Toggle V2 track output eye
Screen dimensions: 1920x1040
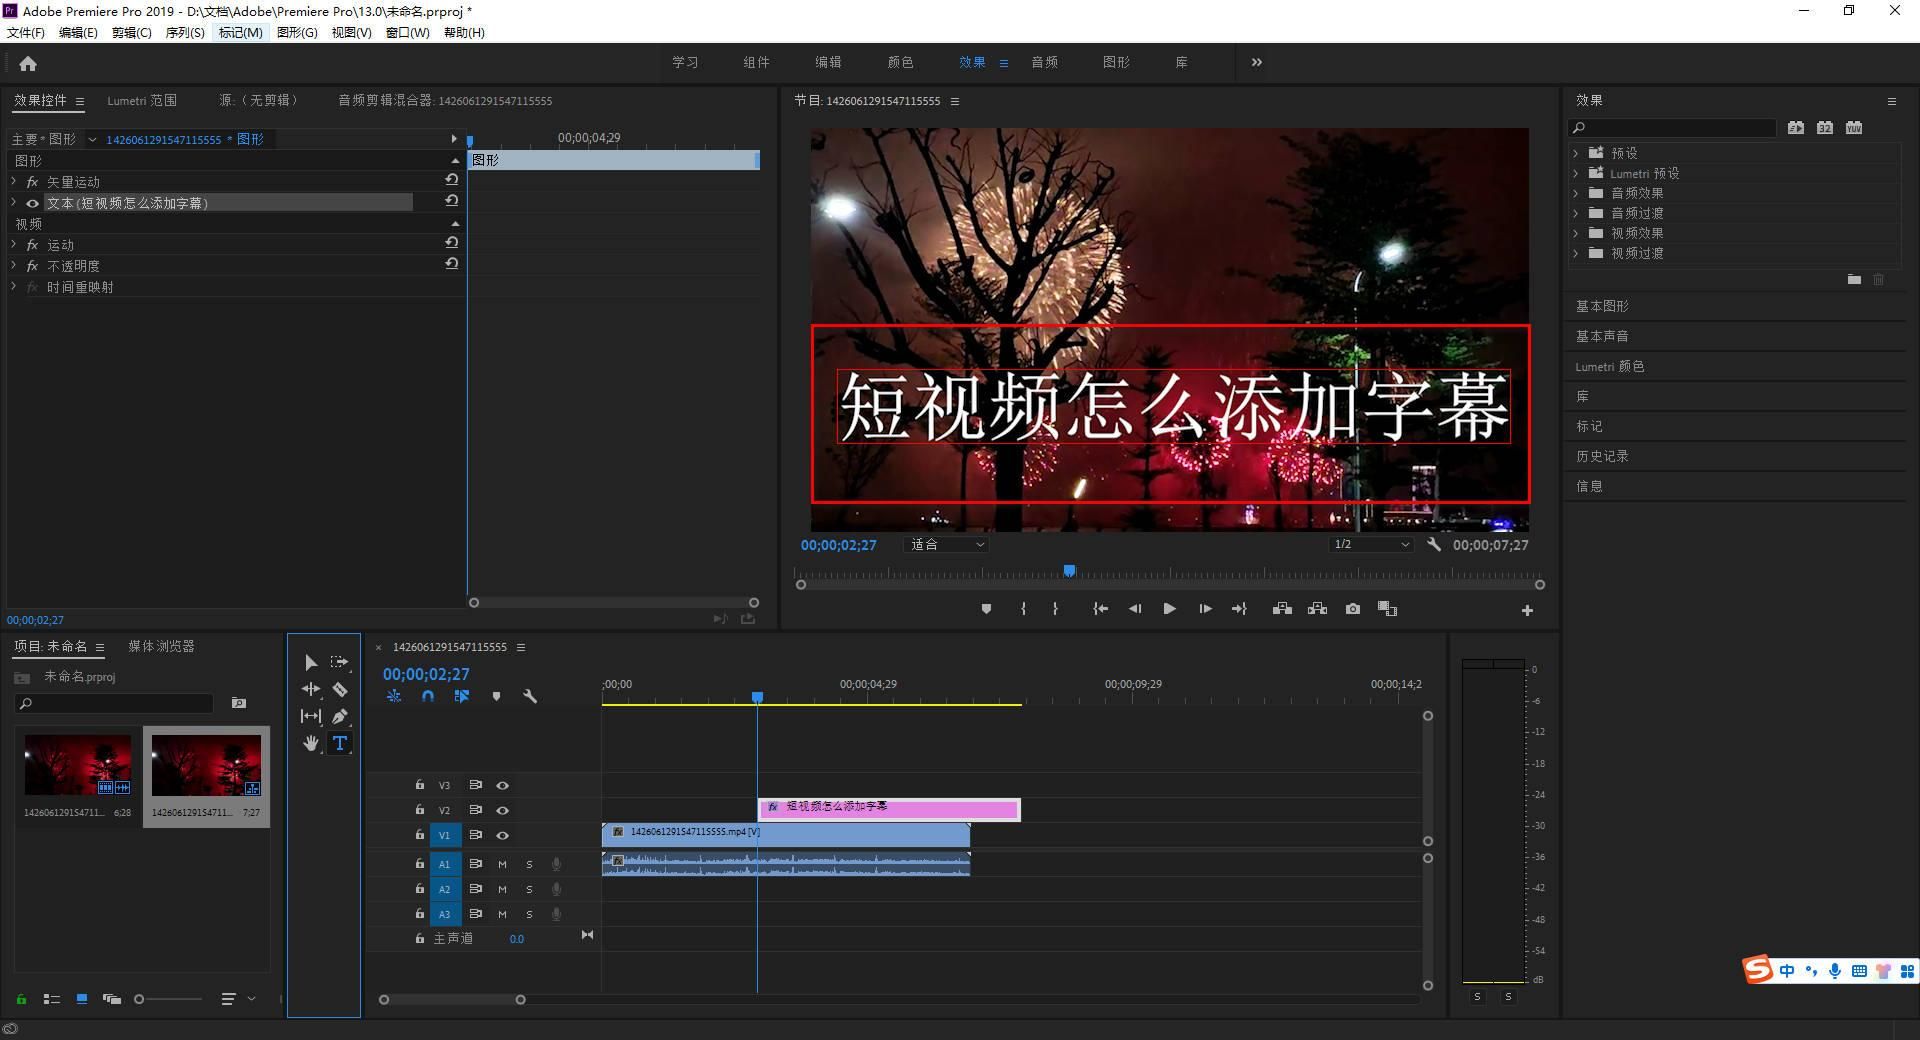(x=502, y=811)
